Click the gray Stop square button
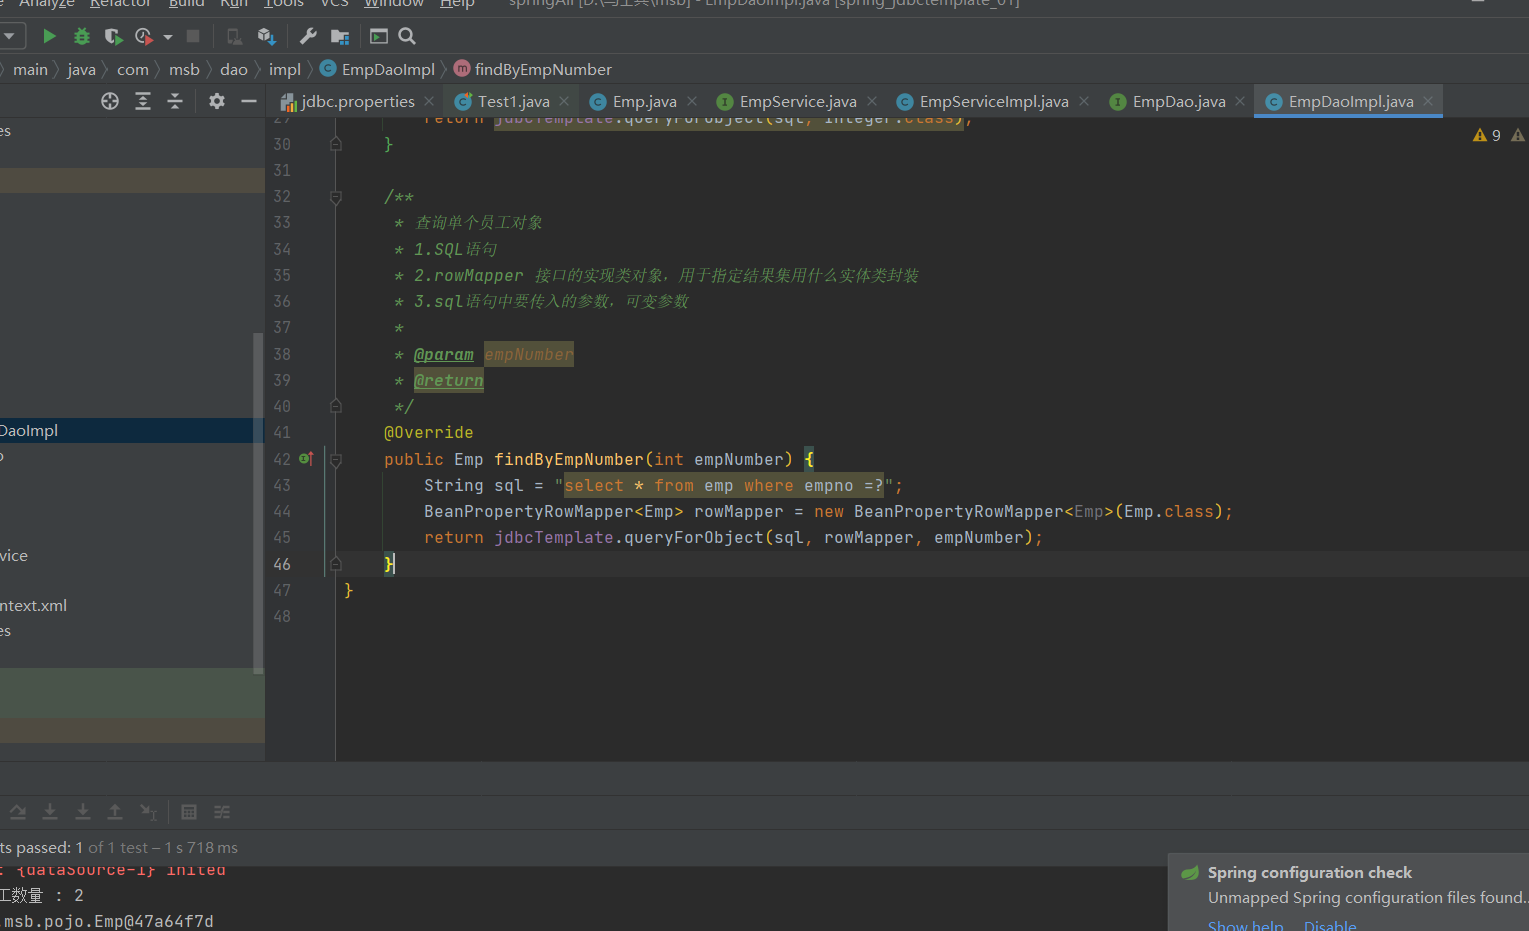Image resolution: width=1529 pixels, height=931 pixels. (193, 36)
